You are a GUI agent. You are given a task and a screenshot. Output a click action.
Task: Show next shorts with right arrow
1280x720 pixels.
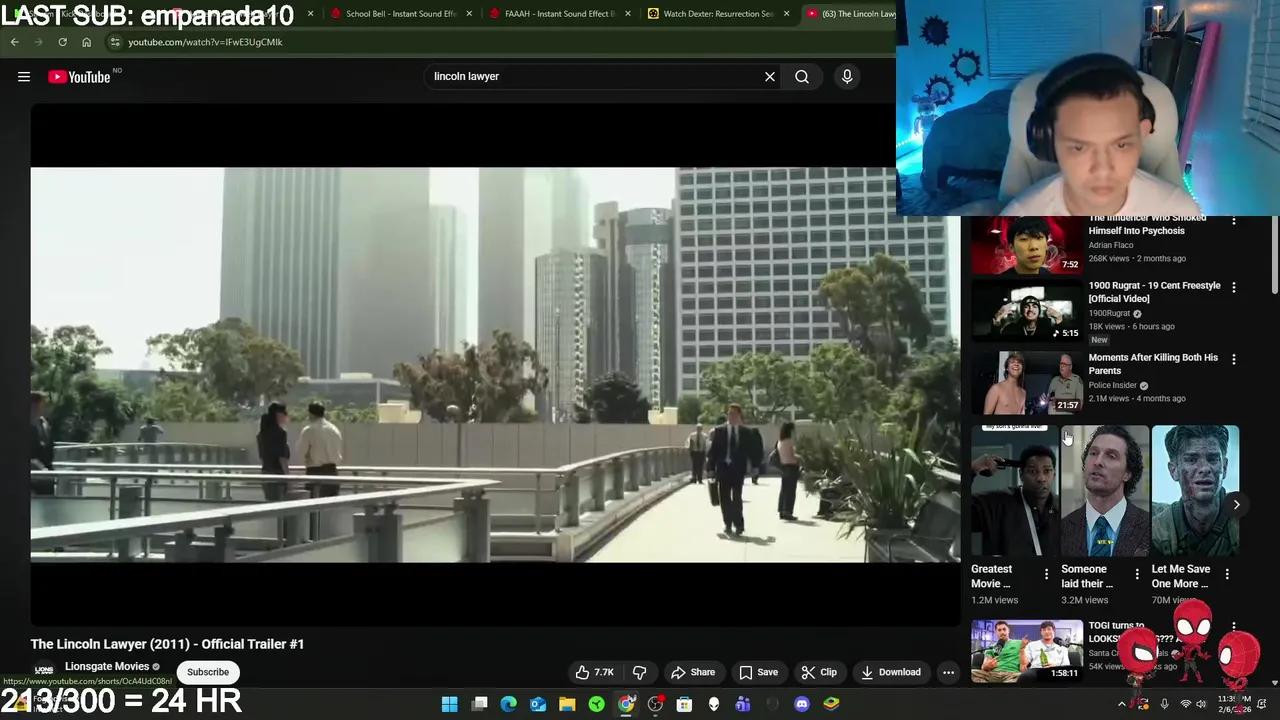[x=1236, y=505]
